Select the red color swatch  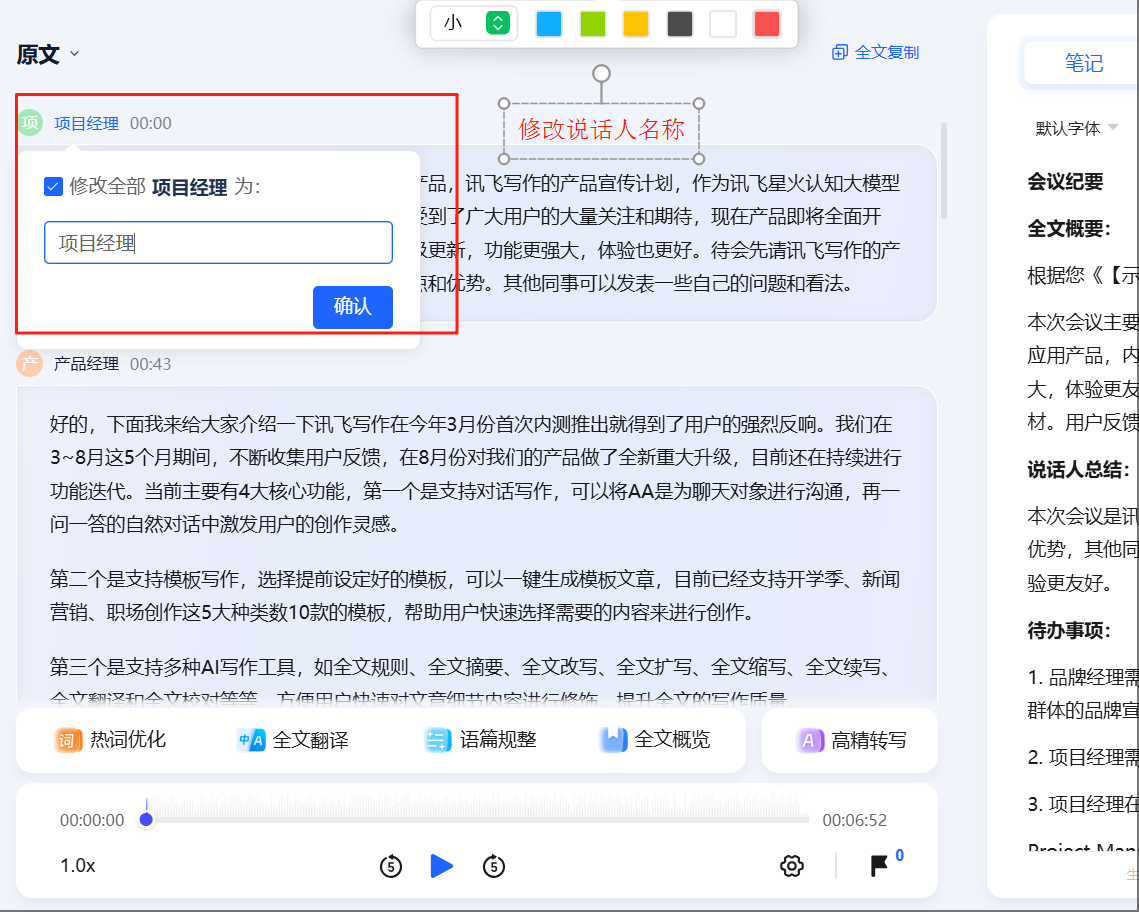pos(766,24)
